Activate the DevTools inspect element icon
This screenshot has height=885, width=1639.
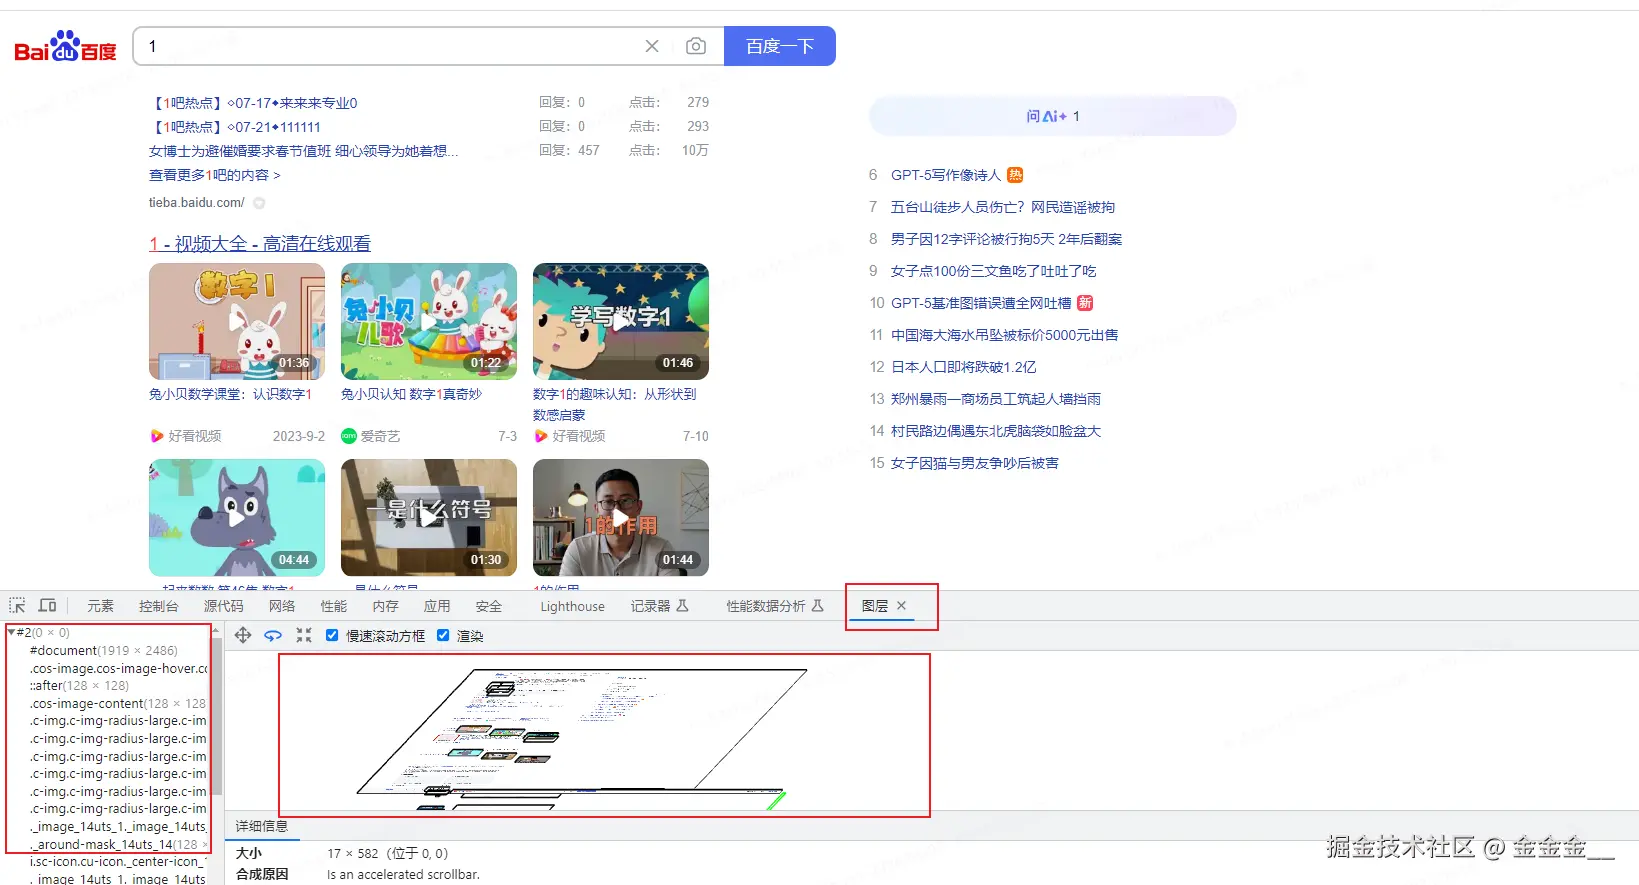[x=17, y=605]
